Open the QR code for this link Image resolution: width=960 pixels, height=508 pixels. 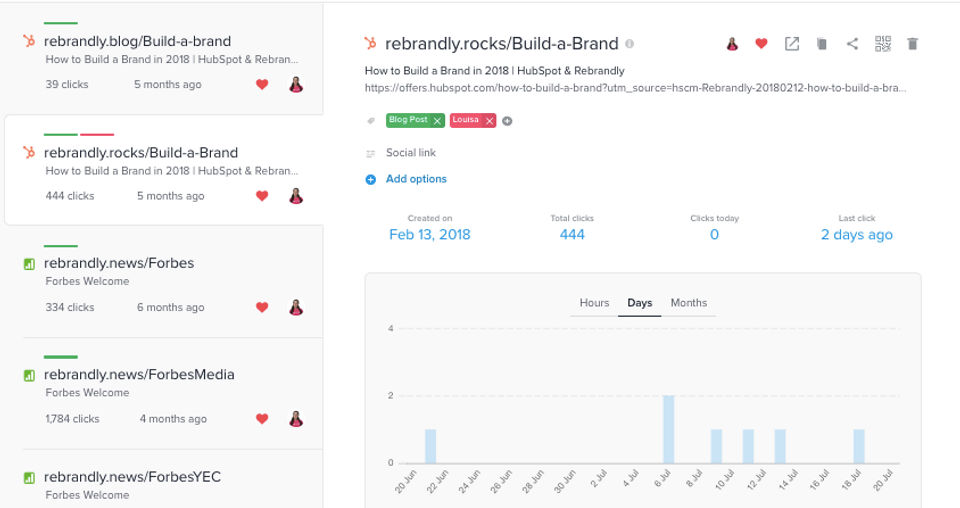point(882,44)
